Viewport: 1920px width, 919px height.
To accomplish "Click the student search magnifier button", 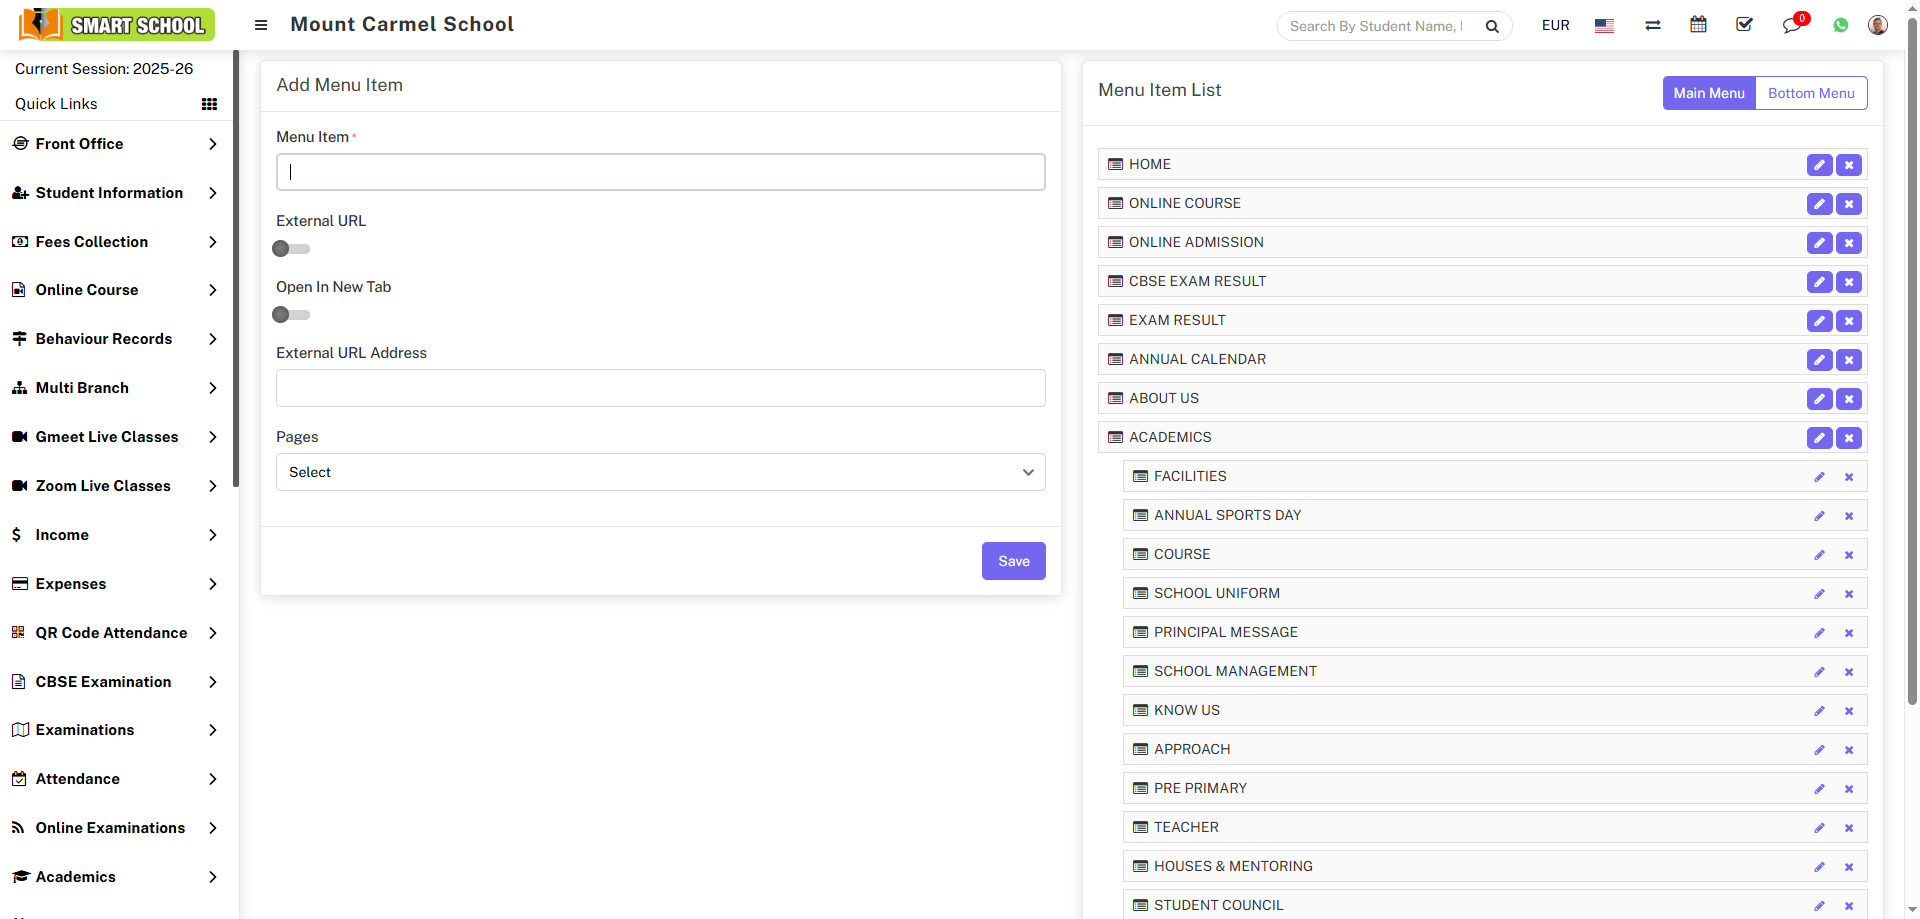I will pos(1492,26).
